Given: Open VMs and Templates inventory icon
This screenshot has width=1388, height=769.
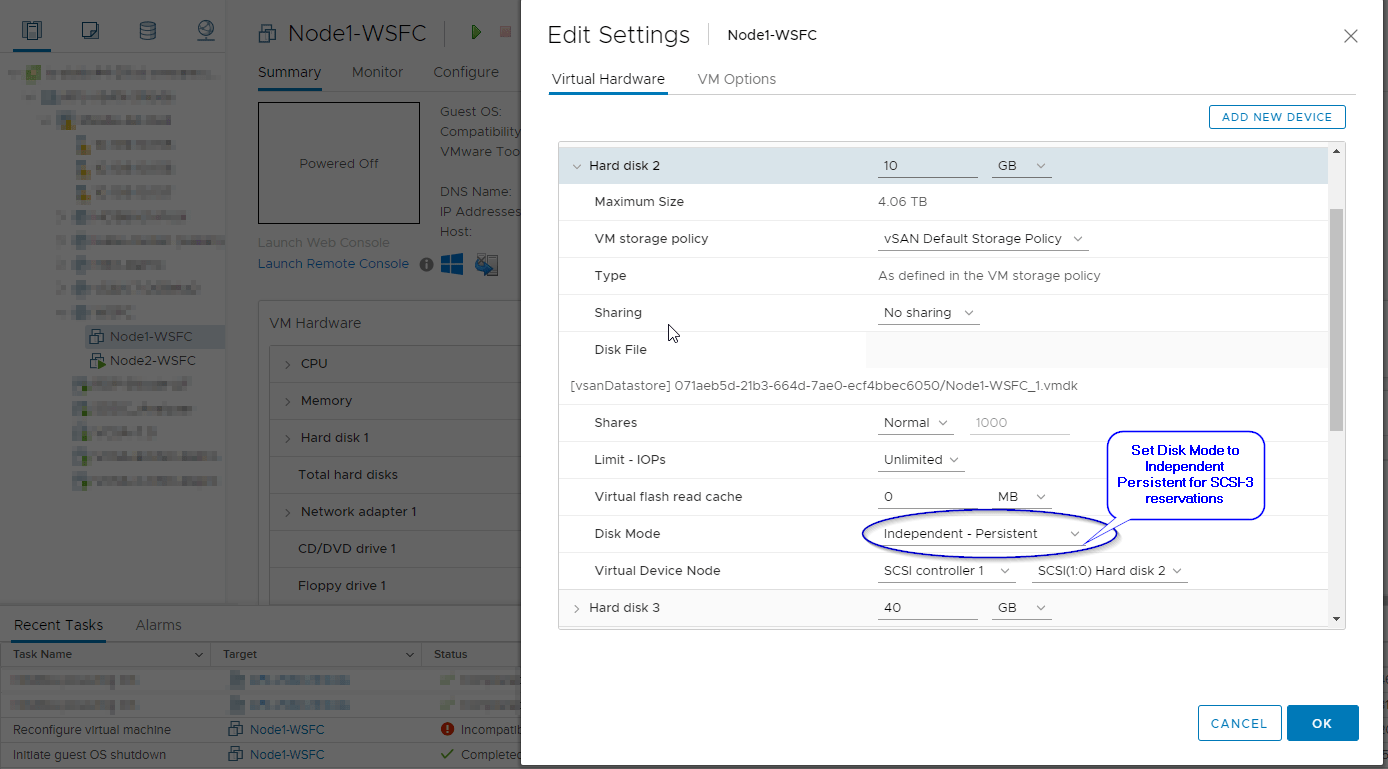Looking at the screenshot, I should click(91, 30).
